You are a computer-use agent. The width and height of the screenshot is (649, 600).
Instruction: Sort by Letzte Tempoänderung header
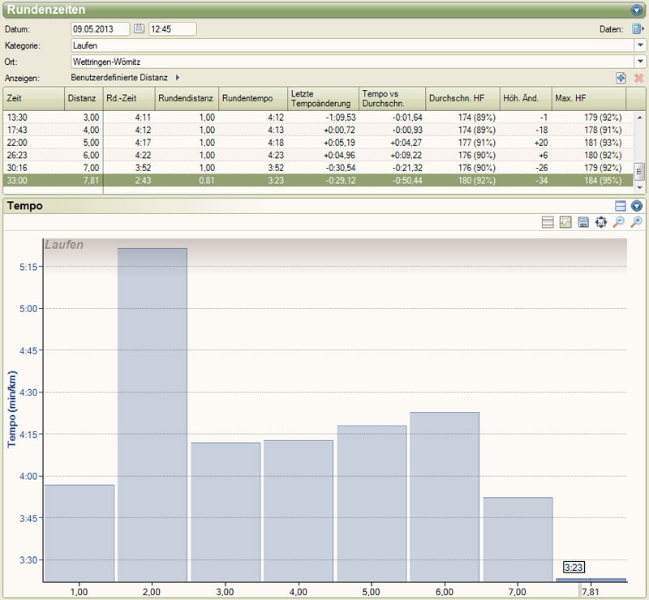(323, 98)
